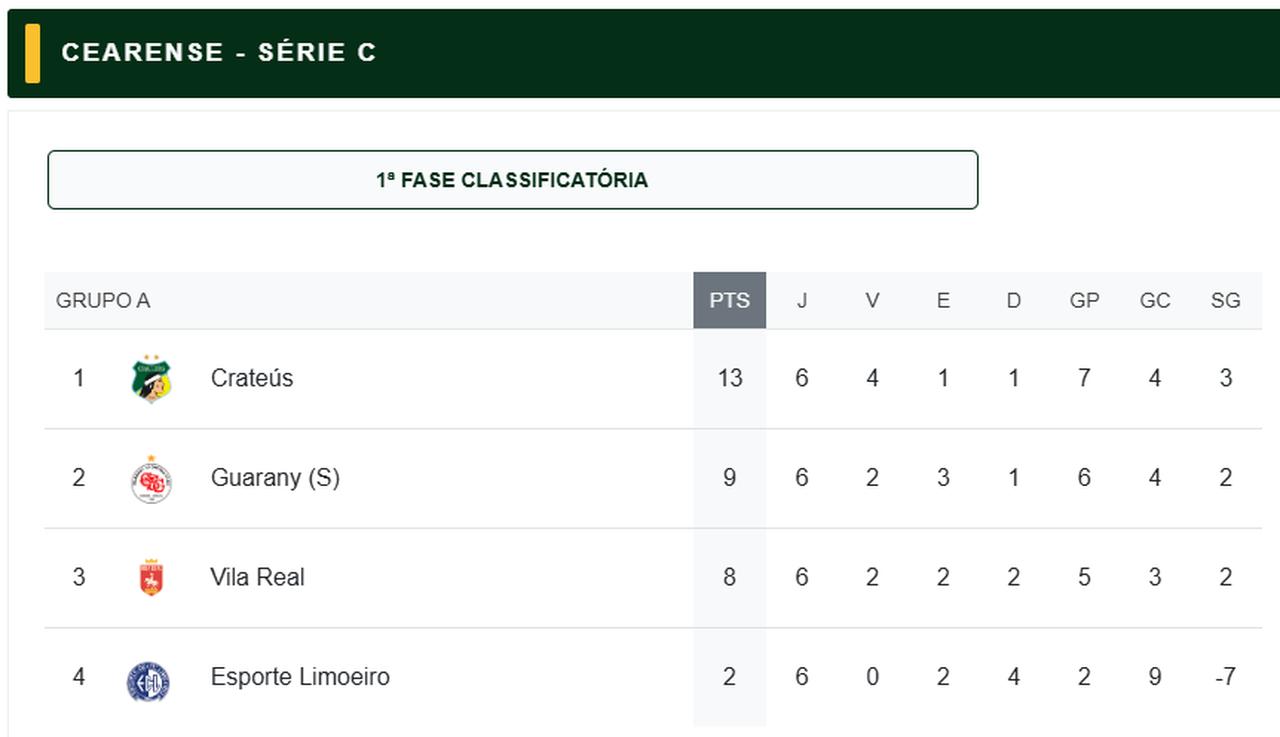Image resolution: width=1280 pixels, height=737 pixels.
Task: Open the Esporte Limoeiro team link
Action: [x=300, y=677]
